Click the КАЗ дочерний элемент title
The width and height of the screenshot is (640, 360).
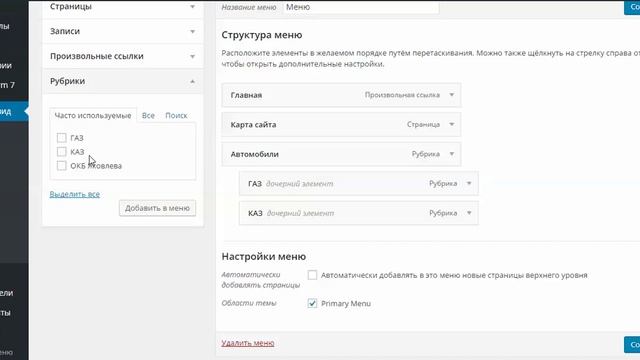point(291,213)
